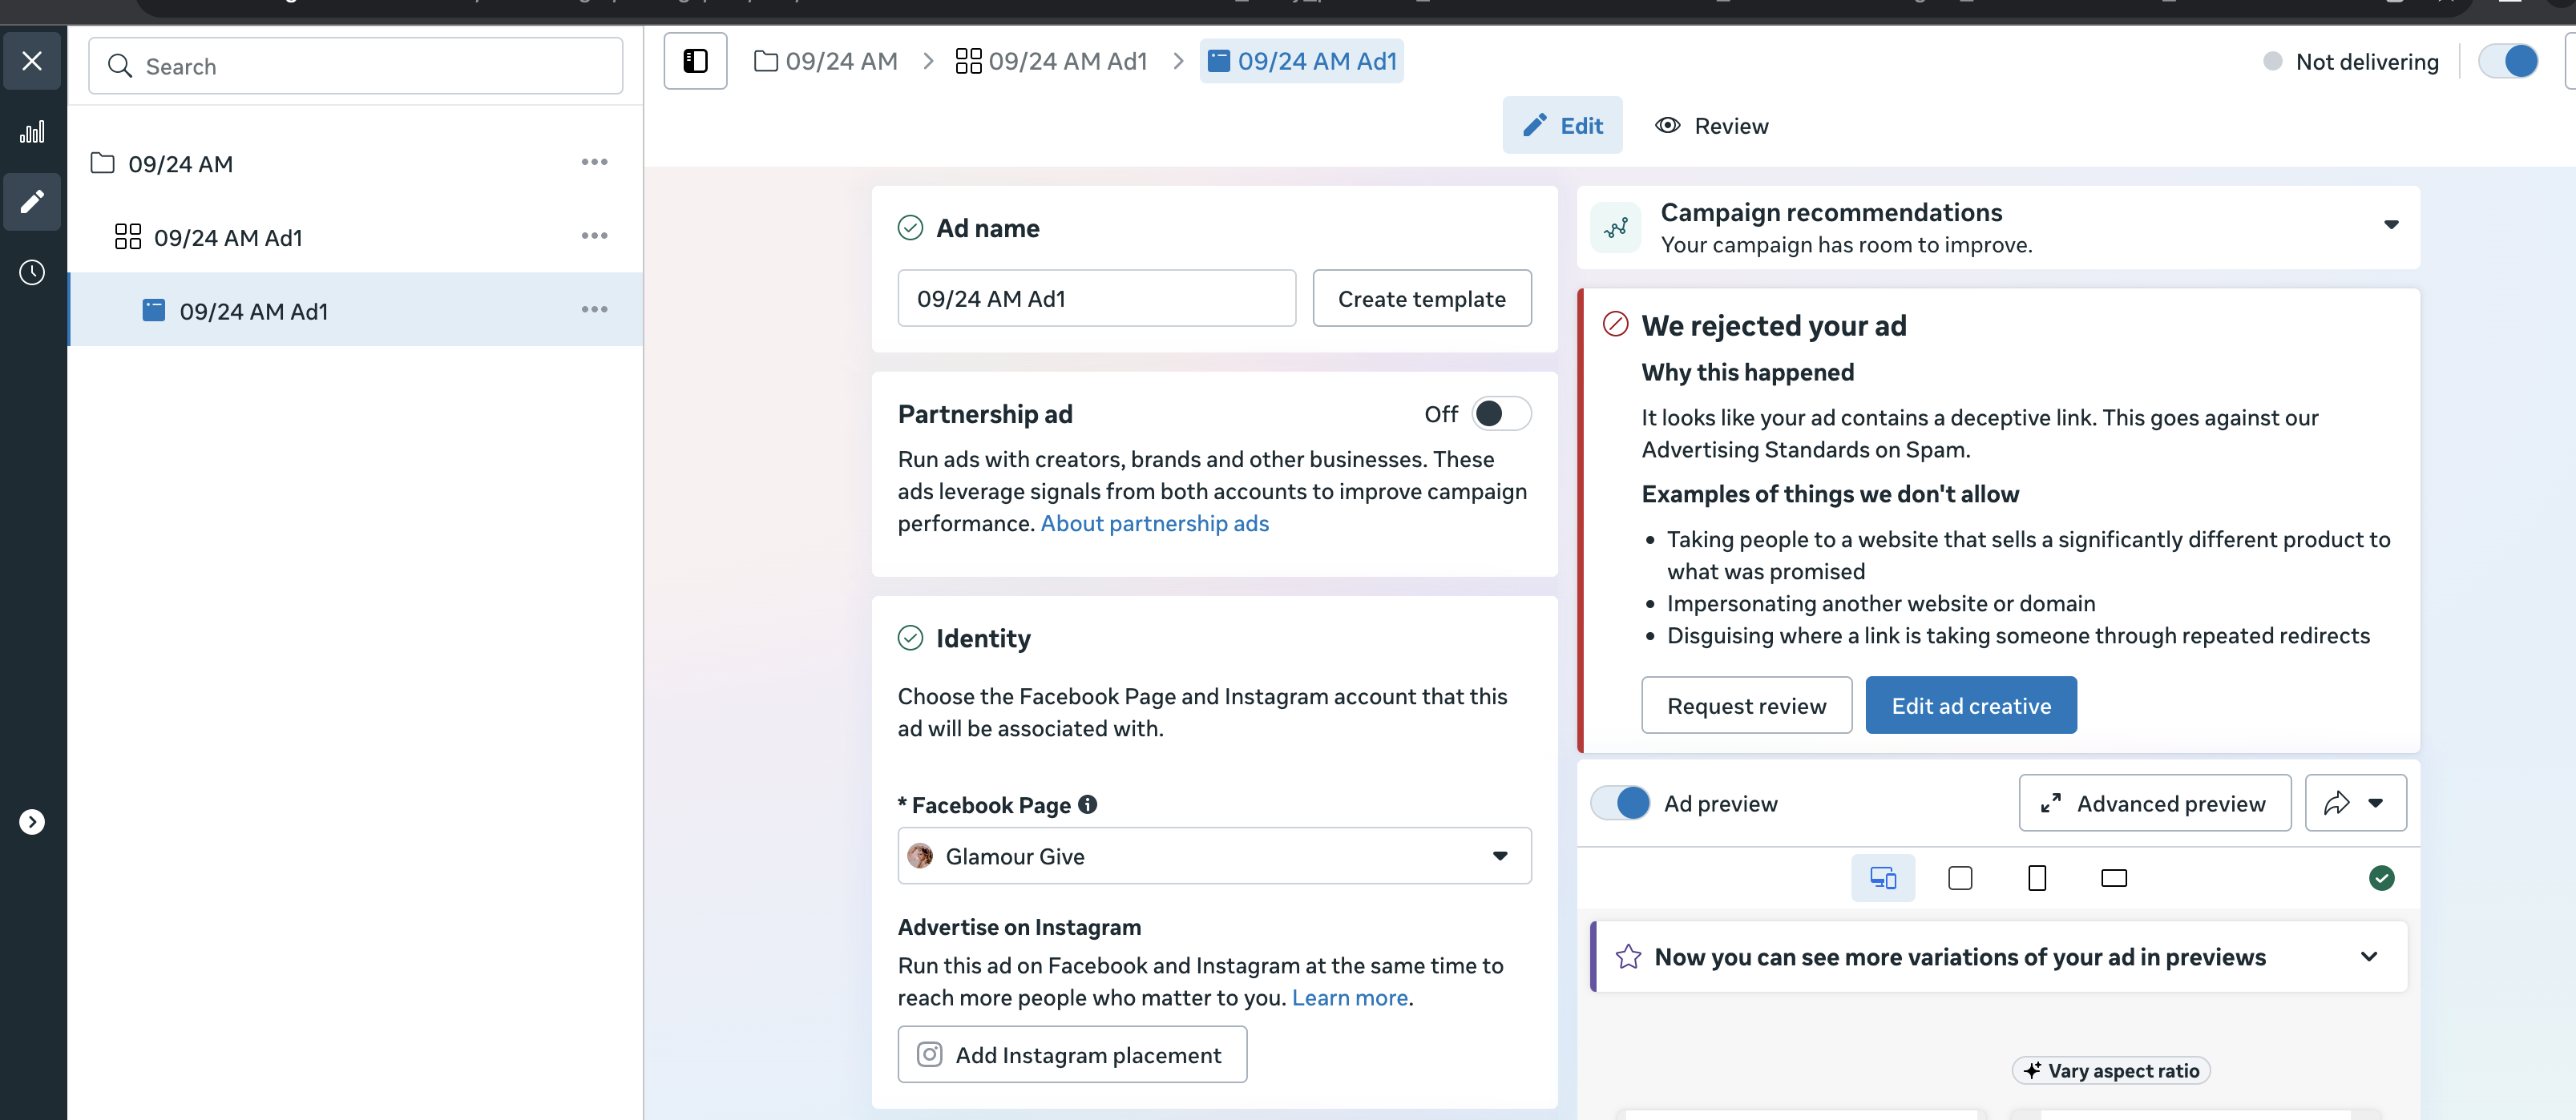
Task: Toggle the Ad preview switch
Action: coord(1620,803)
